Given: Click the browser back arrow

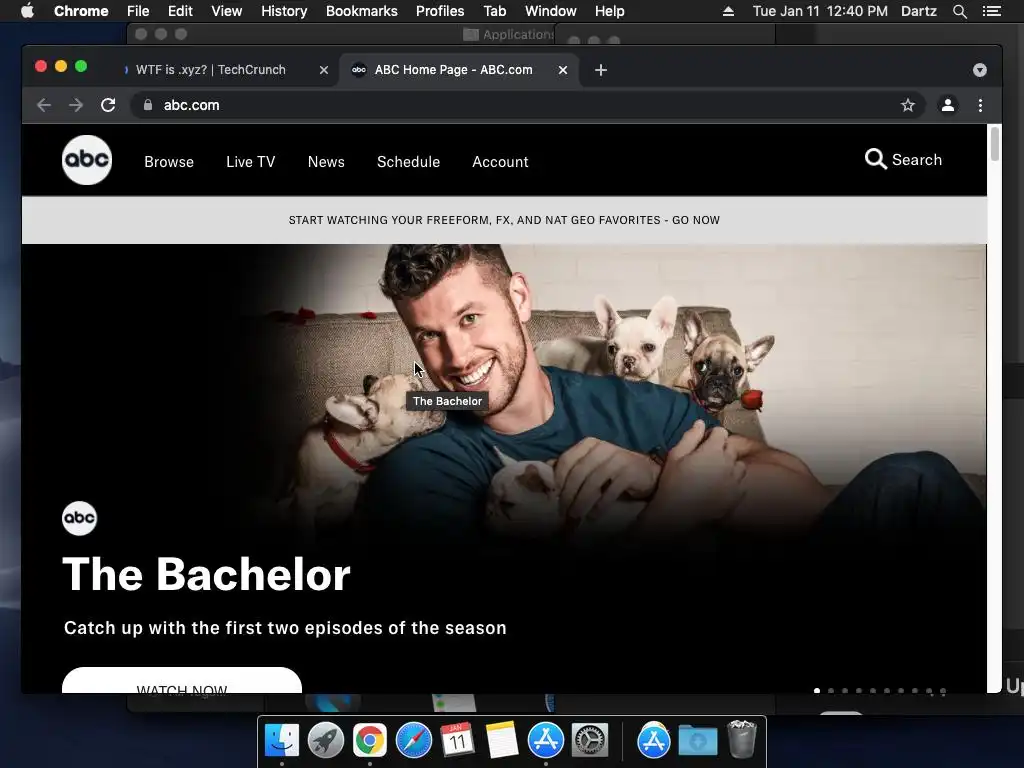Looking at the screenshot, I should click(x=44, y=105).
